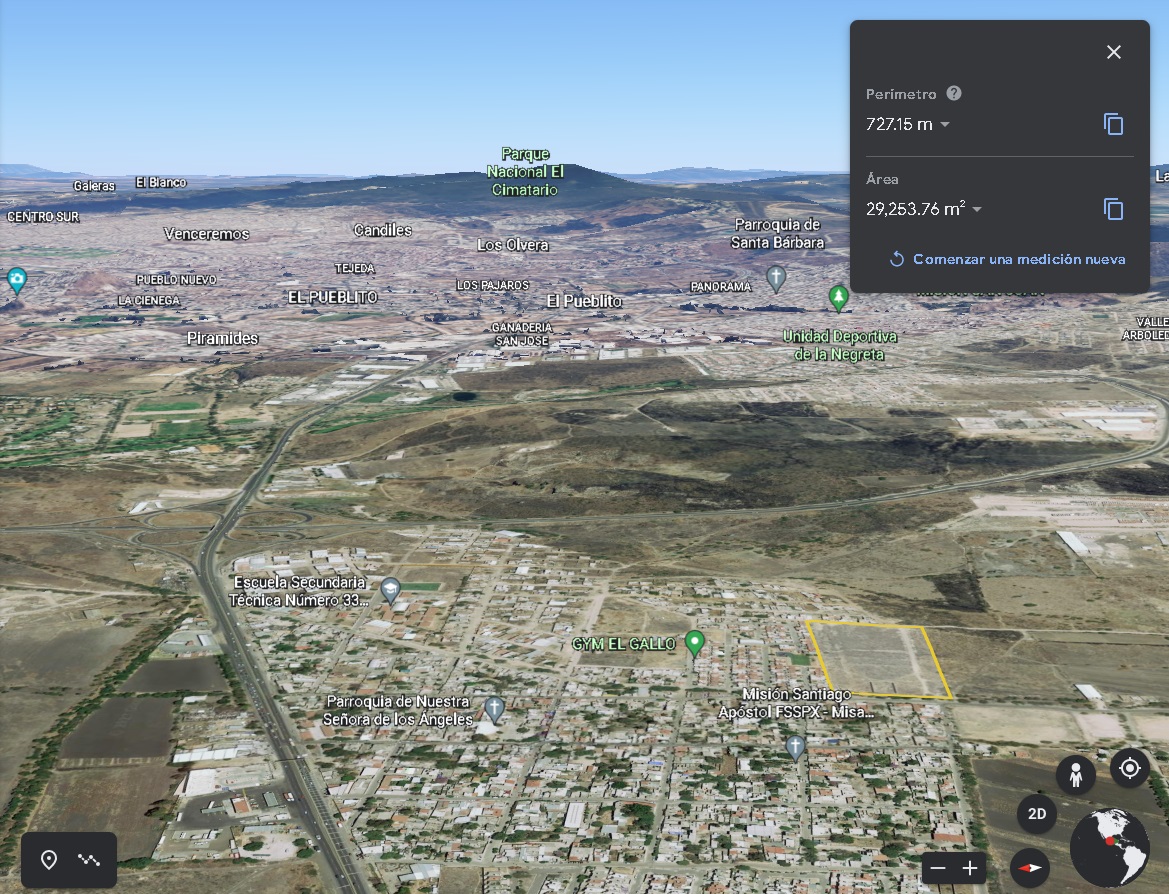Screen dimensions: 1169x894
Task: Click the Venceremos label
Action: click(207, 233)
